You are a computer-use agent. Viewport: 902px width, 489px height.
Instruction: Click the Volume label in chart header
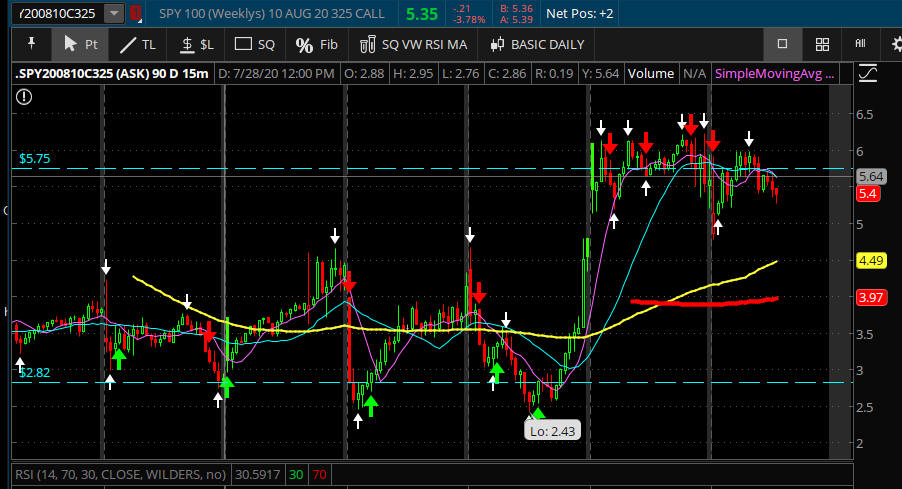tap(650, 74)
